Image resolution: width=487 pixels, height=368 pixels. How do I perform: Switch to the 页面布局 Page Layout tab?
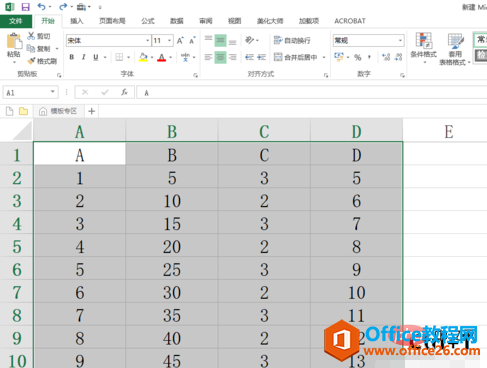112,21
